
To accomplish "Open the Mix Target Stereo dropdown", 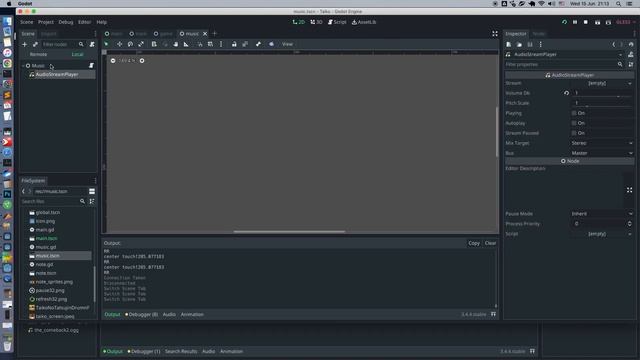I will pyautogui.click(x=602, y=143).
